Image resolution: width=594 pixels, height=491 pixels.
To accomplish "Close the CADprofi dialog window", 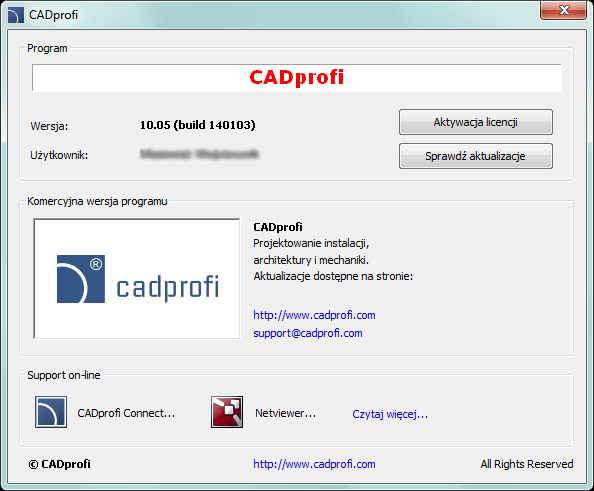I will 563,9.
